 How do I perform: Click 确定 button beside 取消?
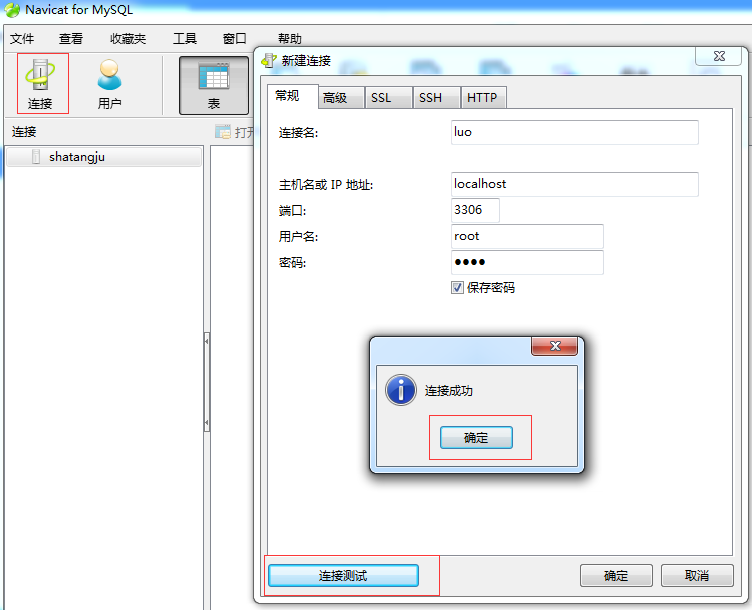[616, 575]
